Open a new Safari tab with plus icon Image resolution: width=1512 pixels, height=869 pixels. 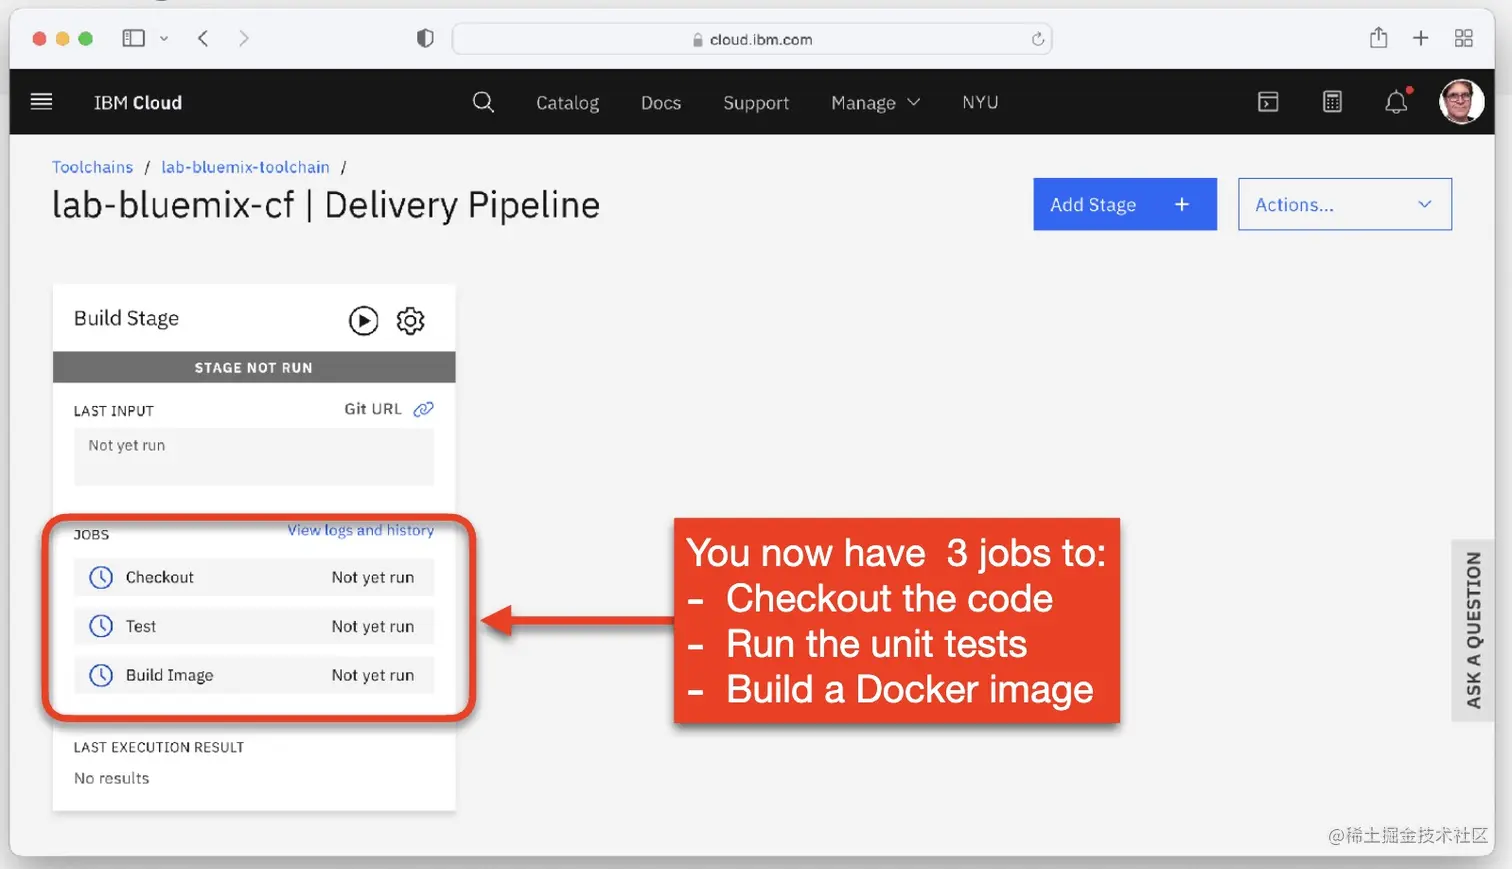pos(1420,38)
